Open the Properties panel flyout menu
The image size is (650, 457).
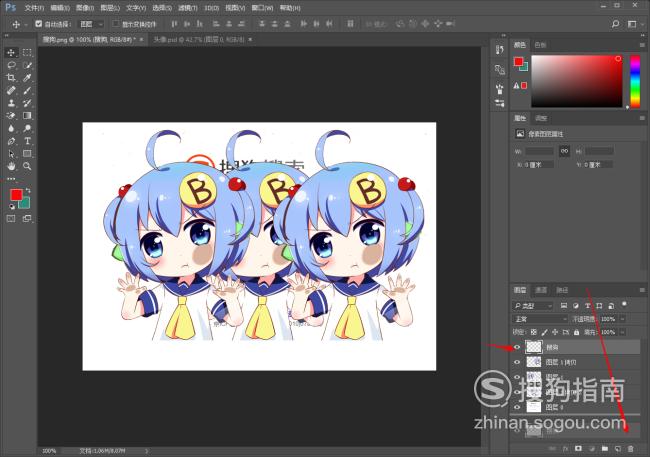point(642,118)
